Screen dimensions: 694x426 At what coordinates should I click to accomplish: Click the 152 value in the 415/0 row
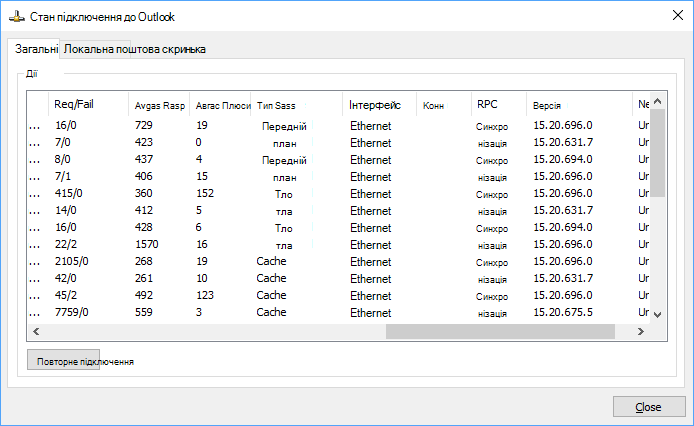tap(205, 194)
